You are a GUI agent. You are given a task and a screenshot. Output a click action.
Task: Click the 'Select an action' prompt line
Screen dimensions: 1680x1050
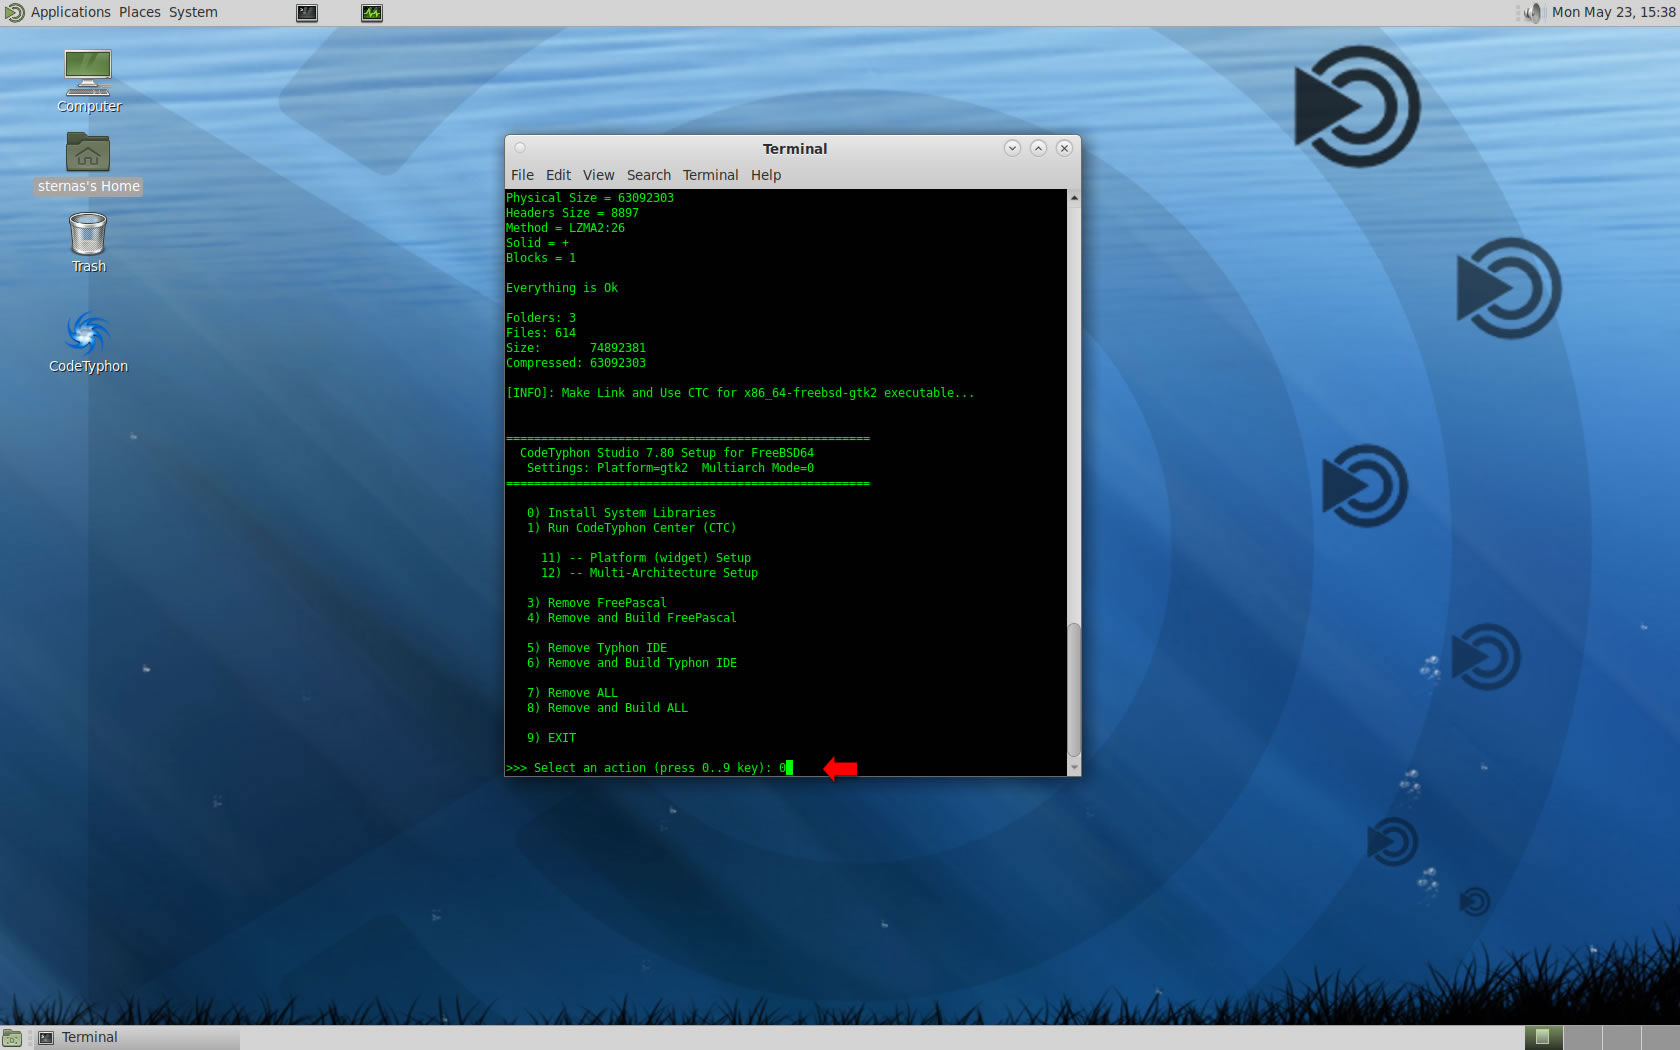click(x=649, y=768)
